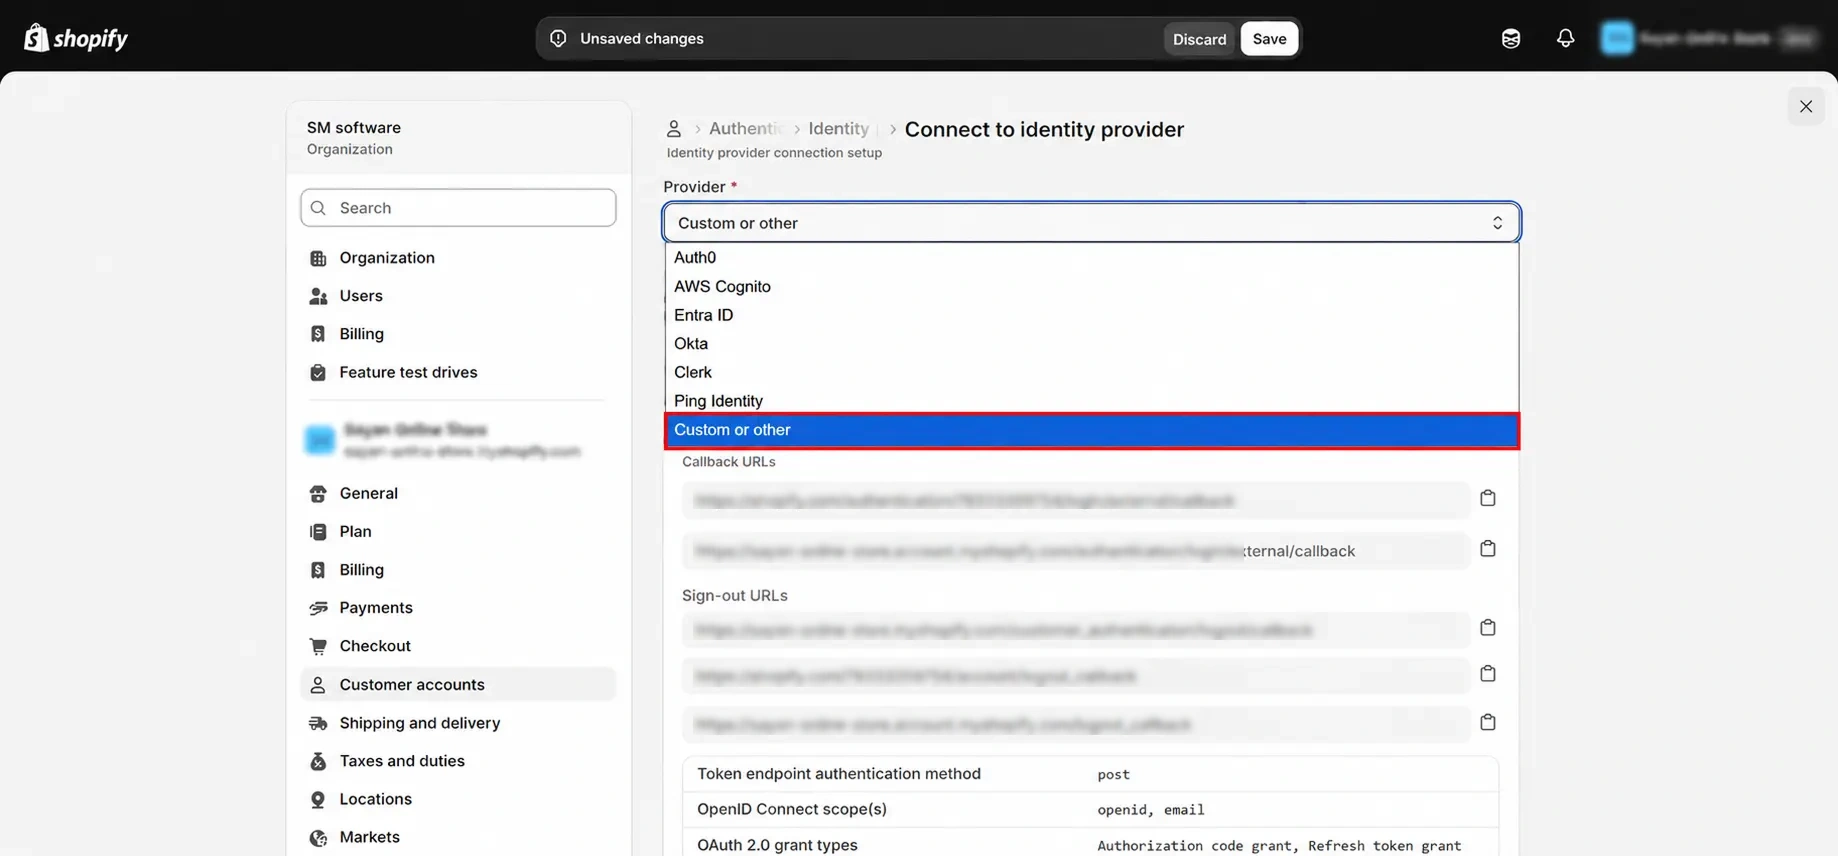The image size is (1838, 856).
Task: Close the settings panel with X
Action: pos(1806,106)
